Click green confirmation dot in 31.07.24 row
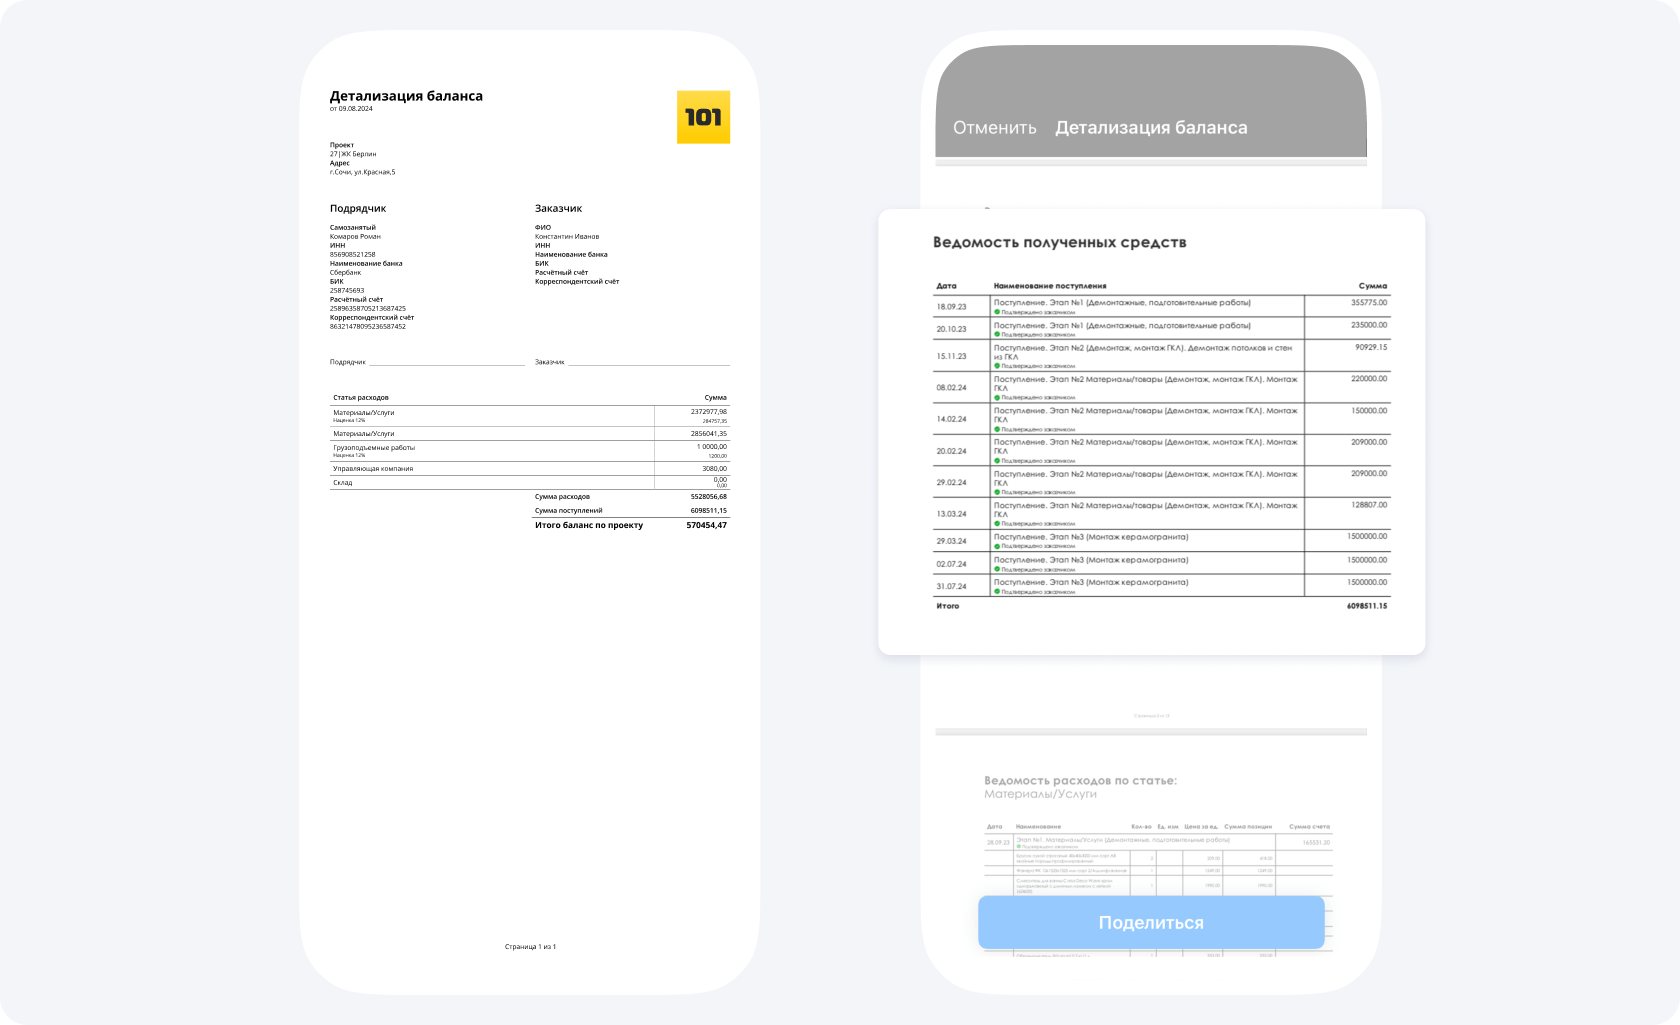The height and width of the screenshot is (1025, 1680). tap(997, 591)
